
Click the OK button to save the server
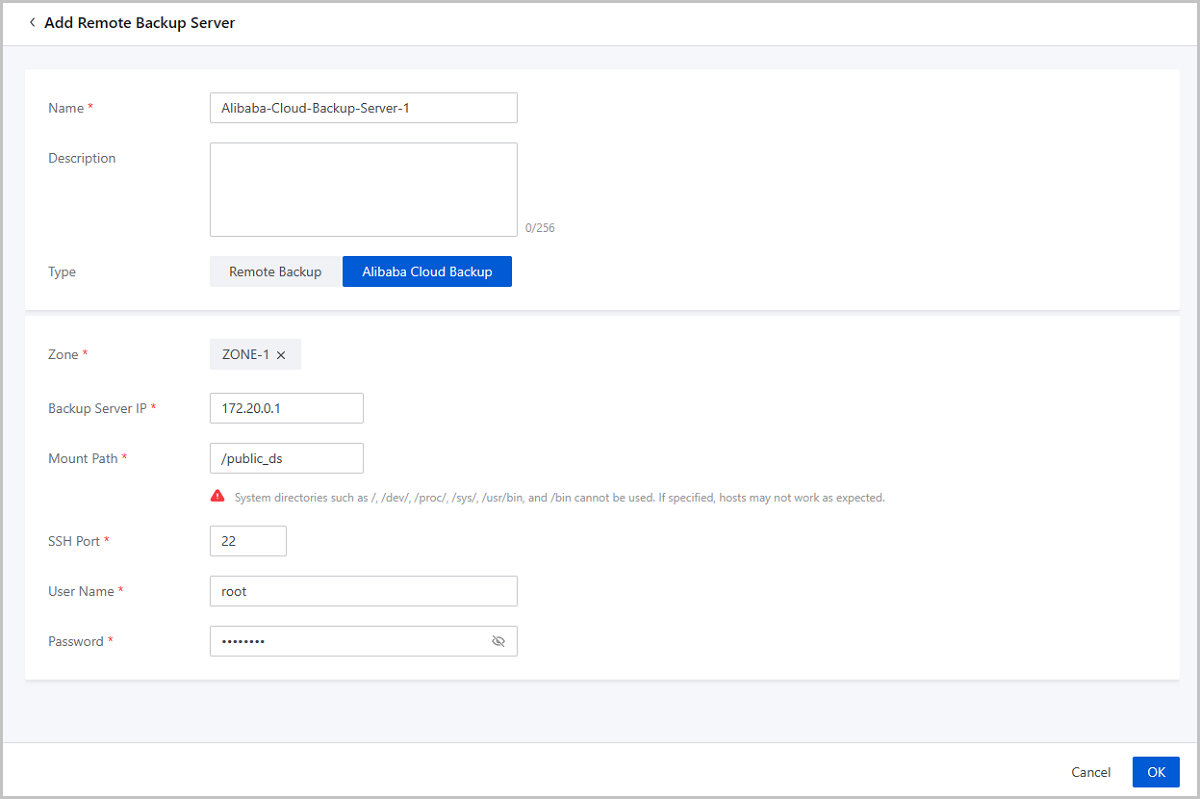coord(1156,771)
